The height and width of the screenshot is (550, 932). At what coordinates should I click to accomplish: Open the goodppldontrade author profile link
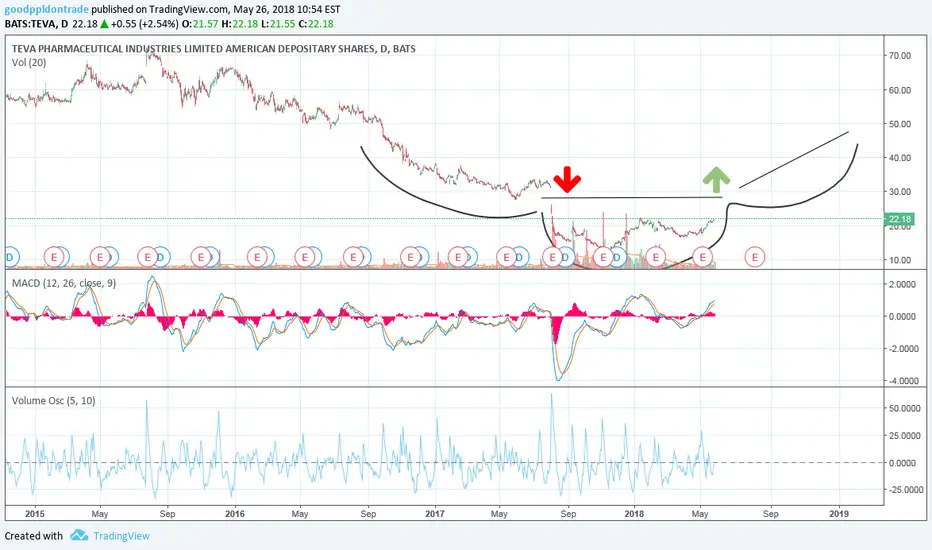(x=47, y=10)
